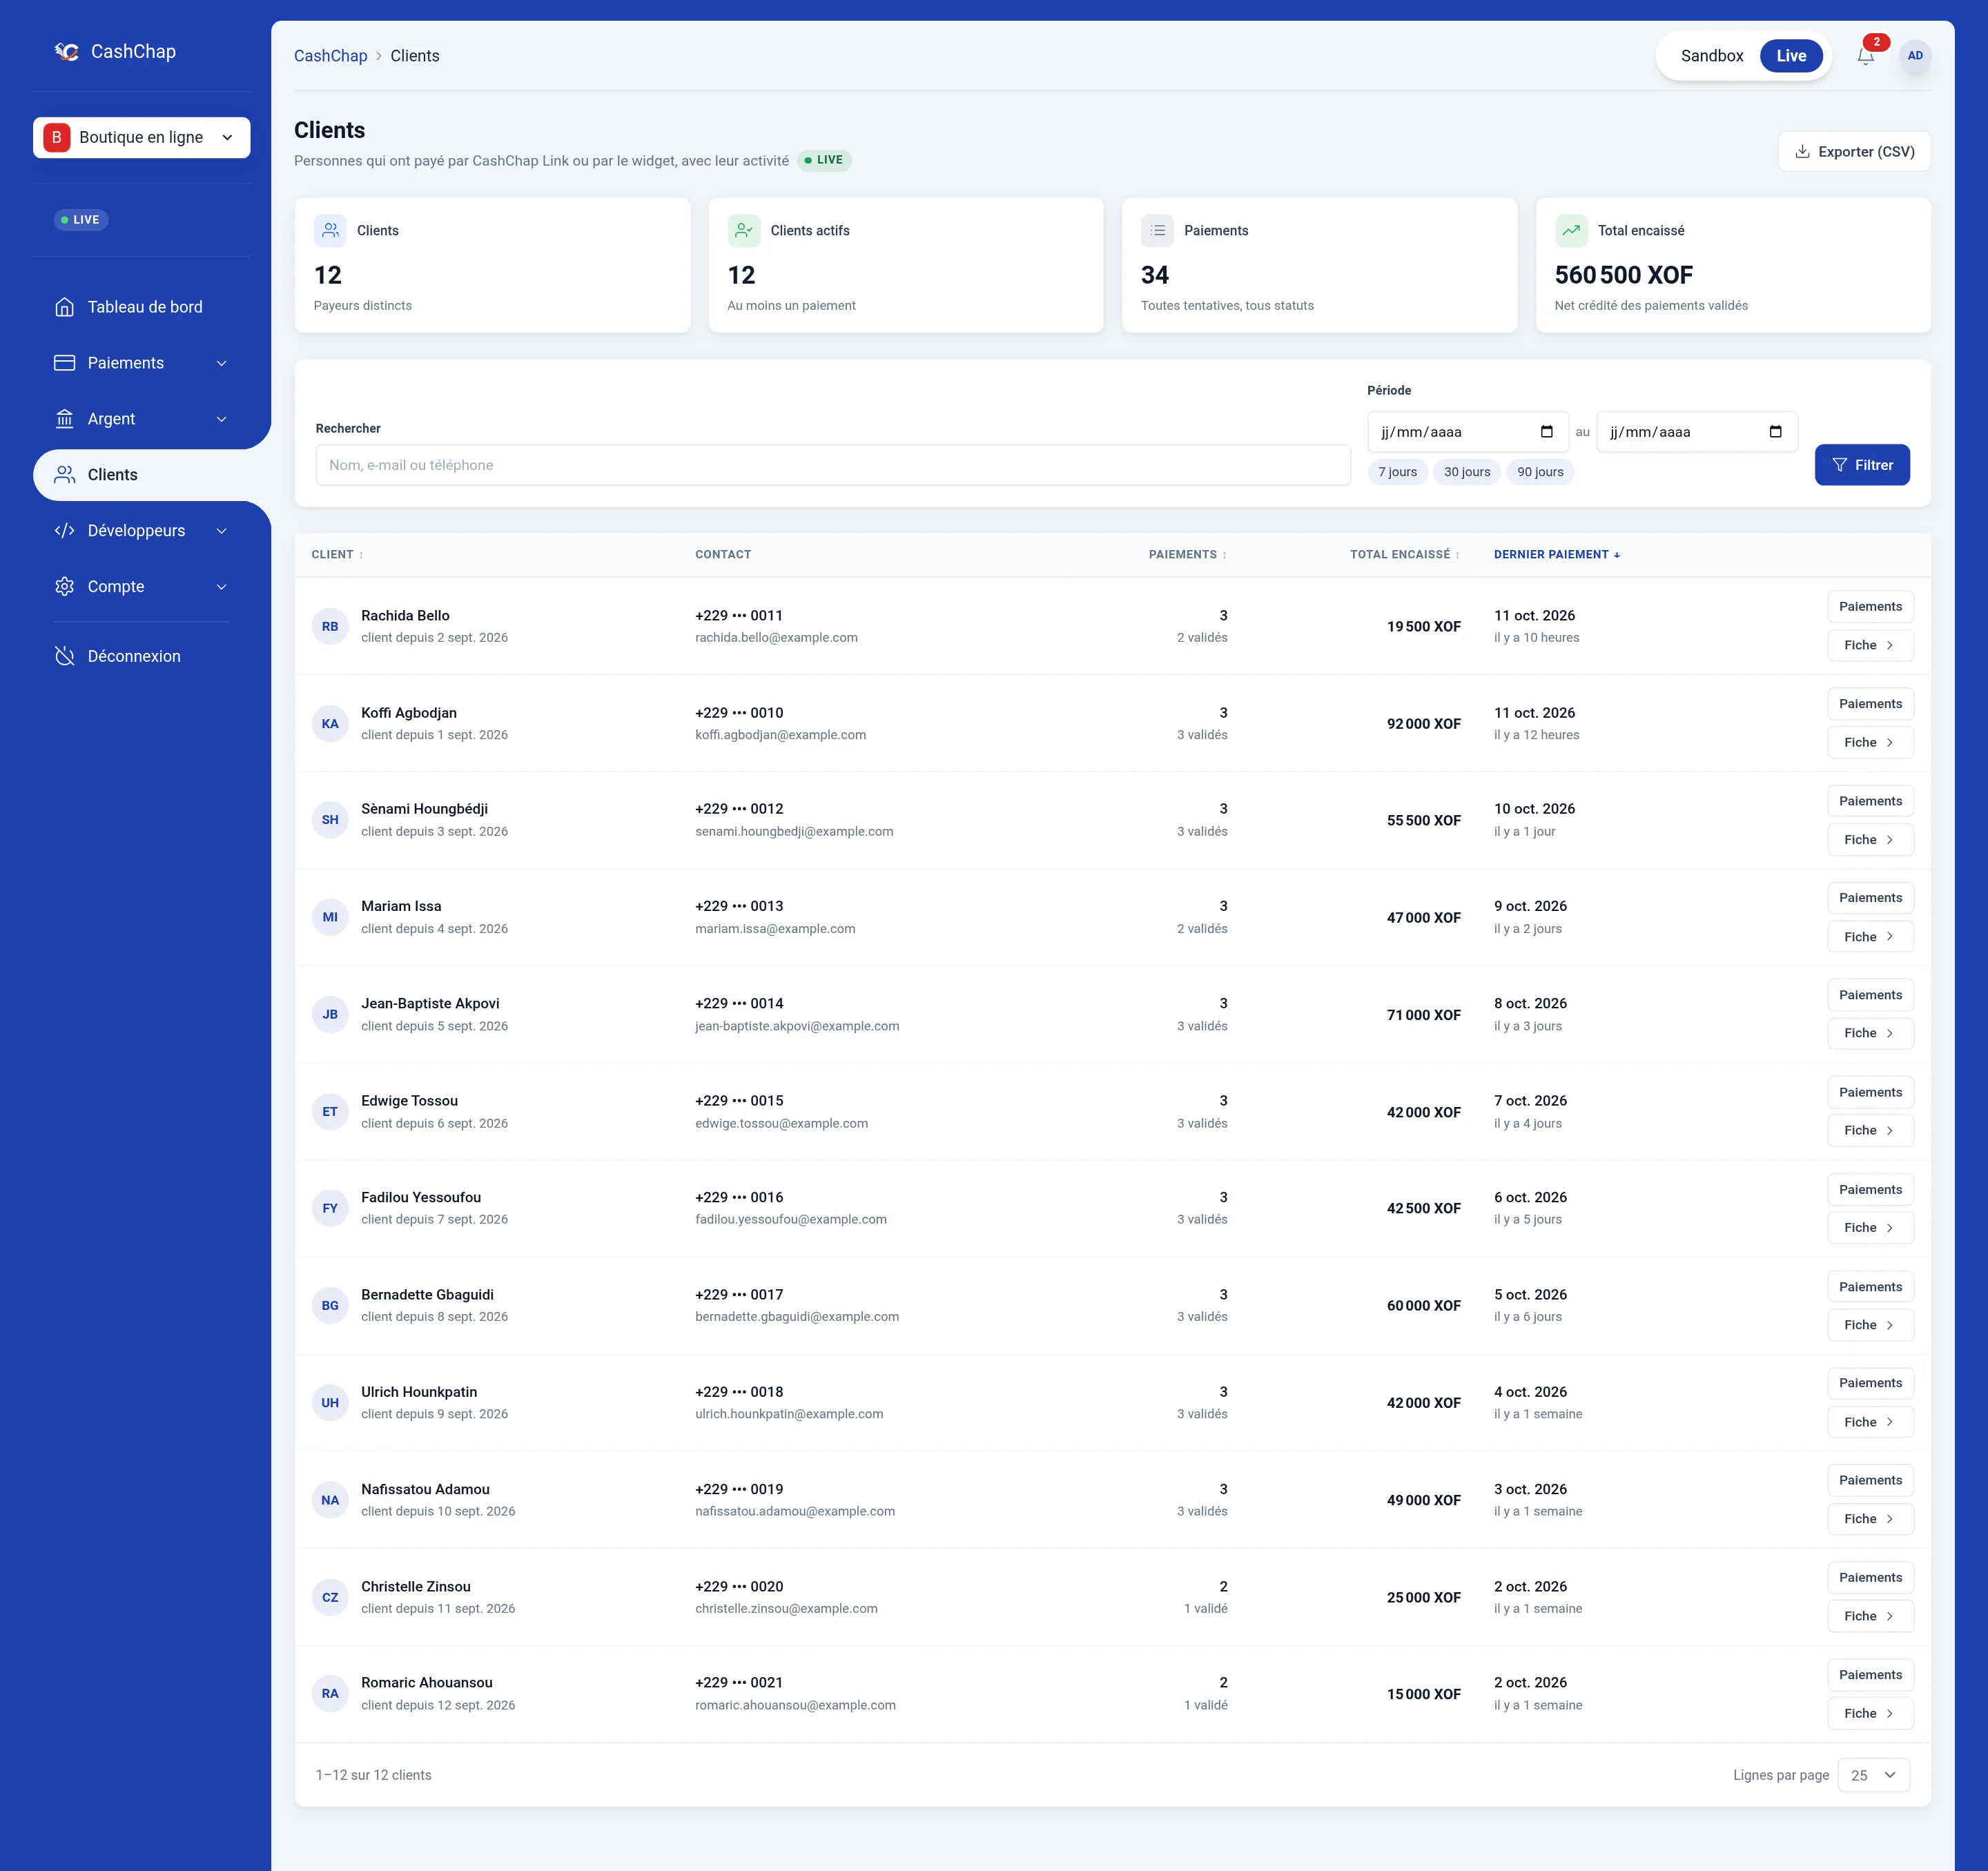Click the Compte gear icon
Screen dimensions: 1988x1871
65,587
